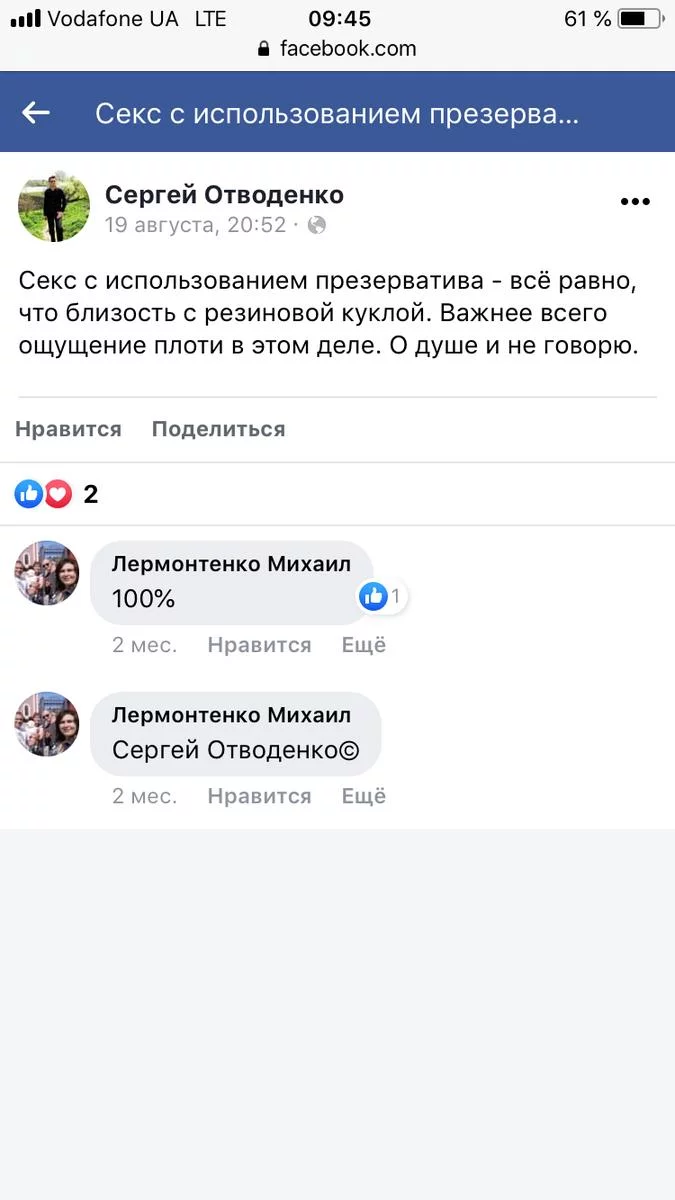
Task: Tap the lock icon beside facebook.com
Action: 264,49
